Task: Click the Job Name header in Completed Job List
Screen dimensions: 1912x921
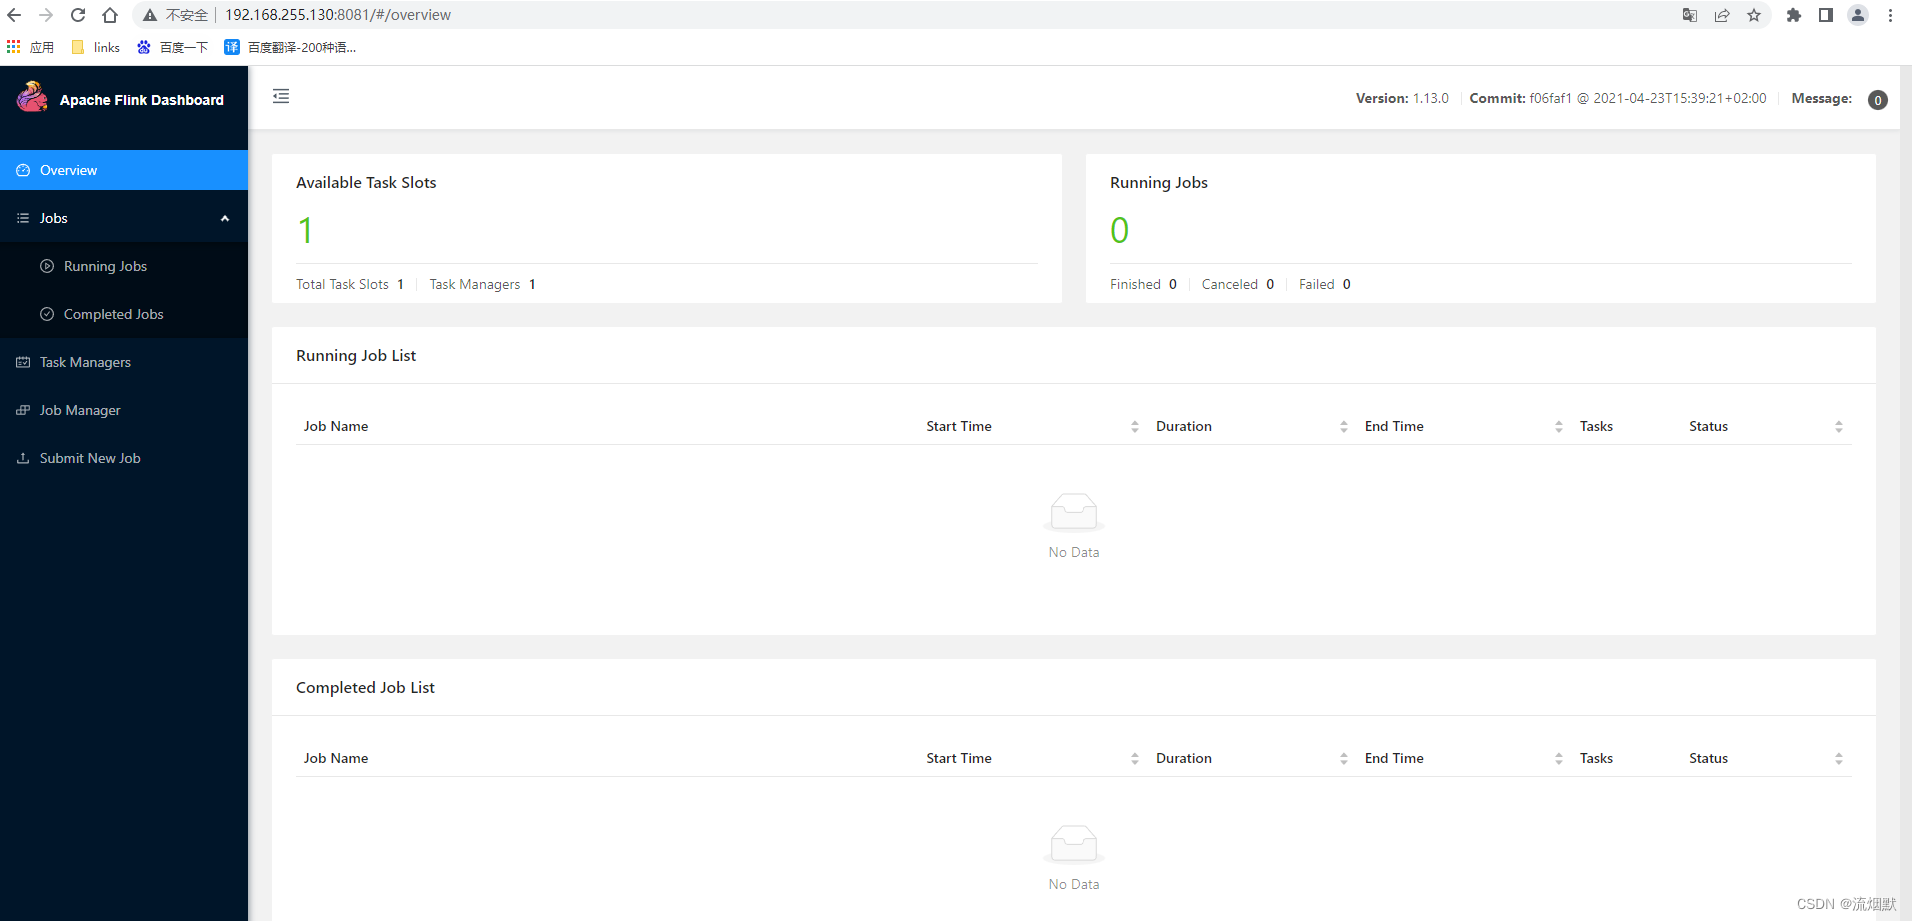Action: click(336, 758)
